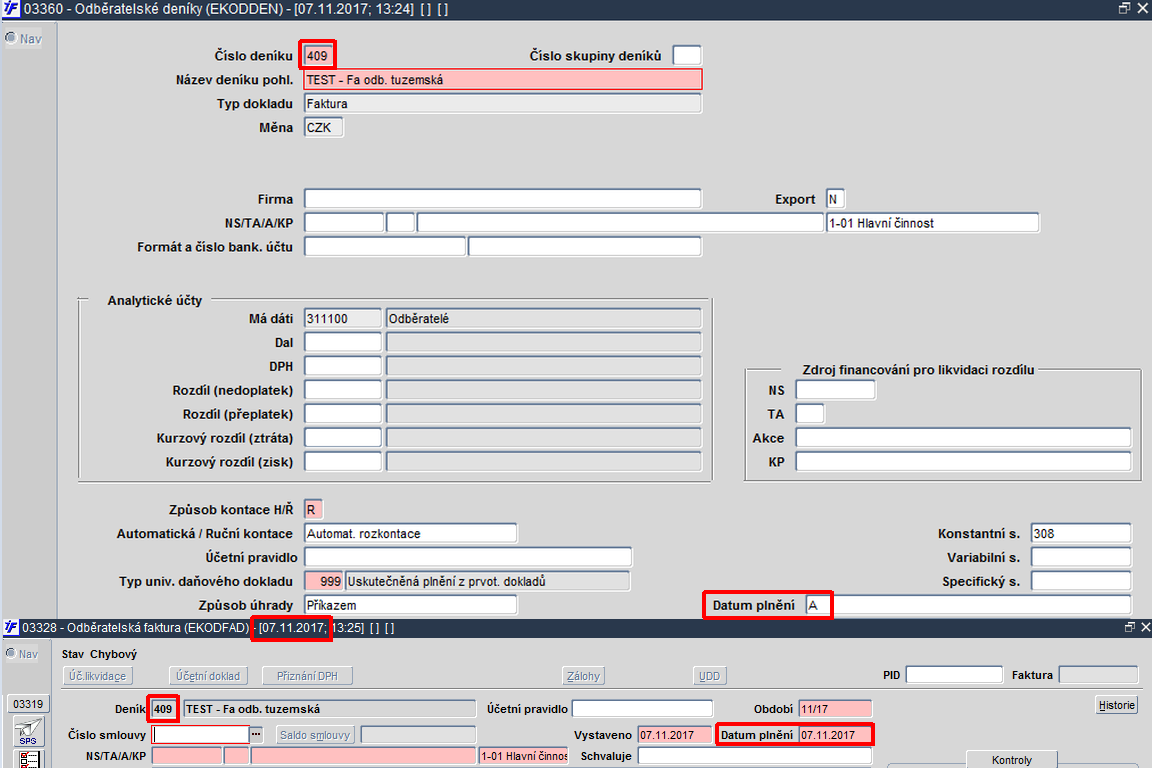This screenshot has width=1152, height=768.
Task: Click the Číslo deníku field with 409
Action: coord(318,56)
